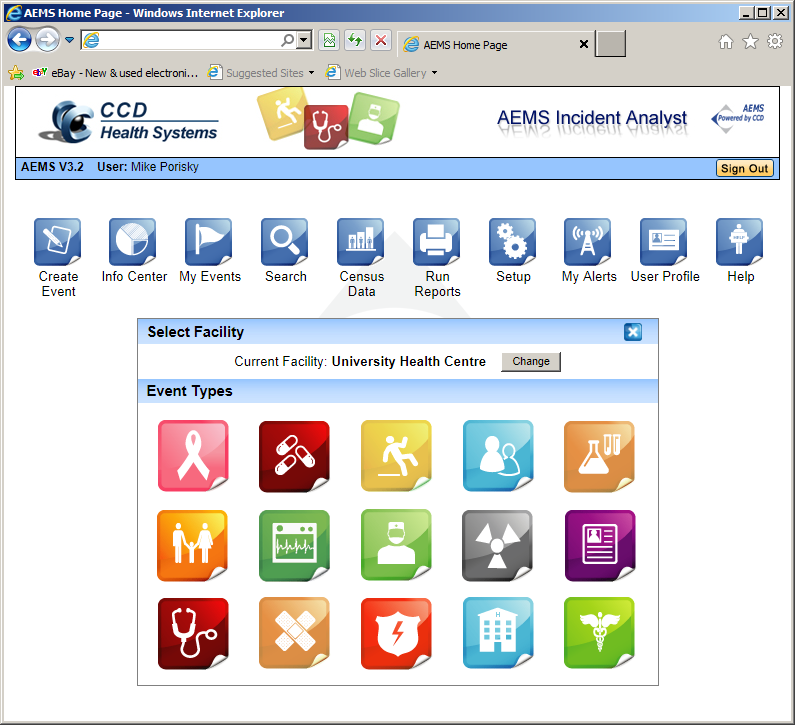
Task: Click the Sign Out button
Action: tap(744, 168)
